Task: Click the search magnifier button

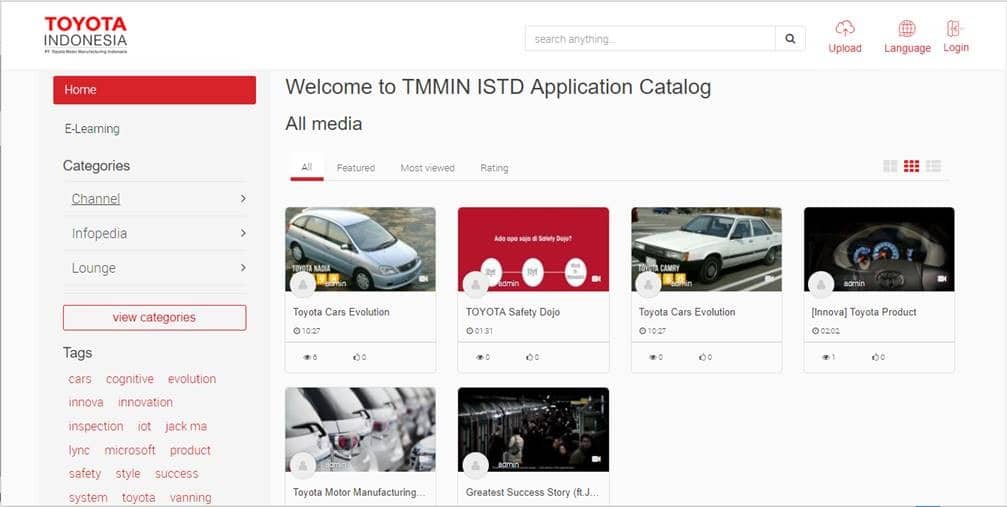Action: click(x=790, y=39)
